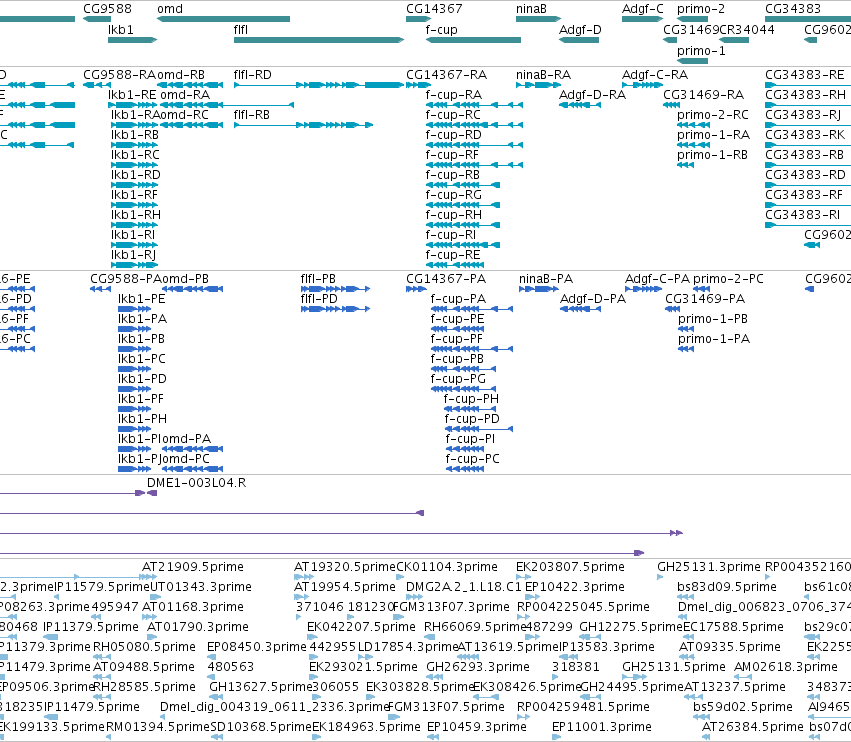Click the AT21909.5prime EST label
This screenshot has width=851, height=742.
193,567
